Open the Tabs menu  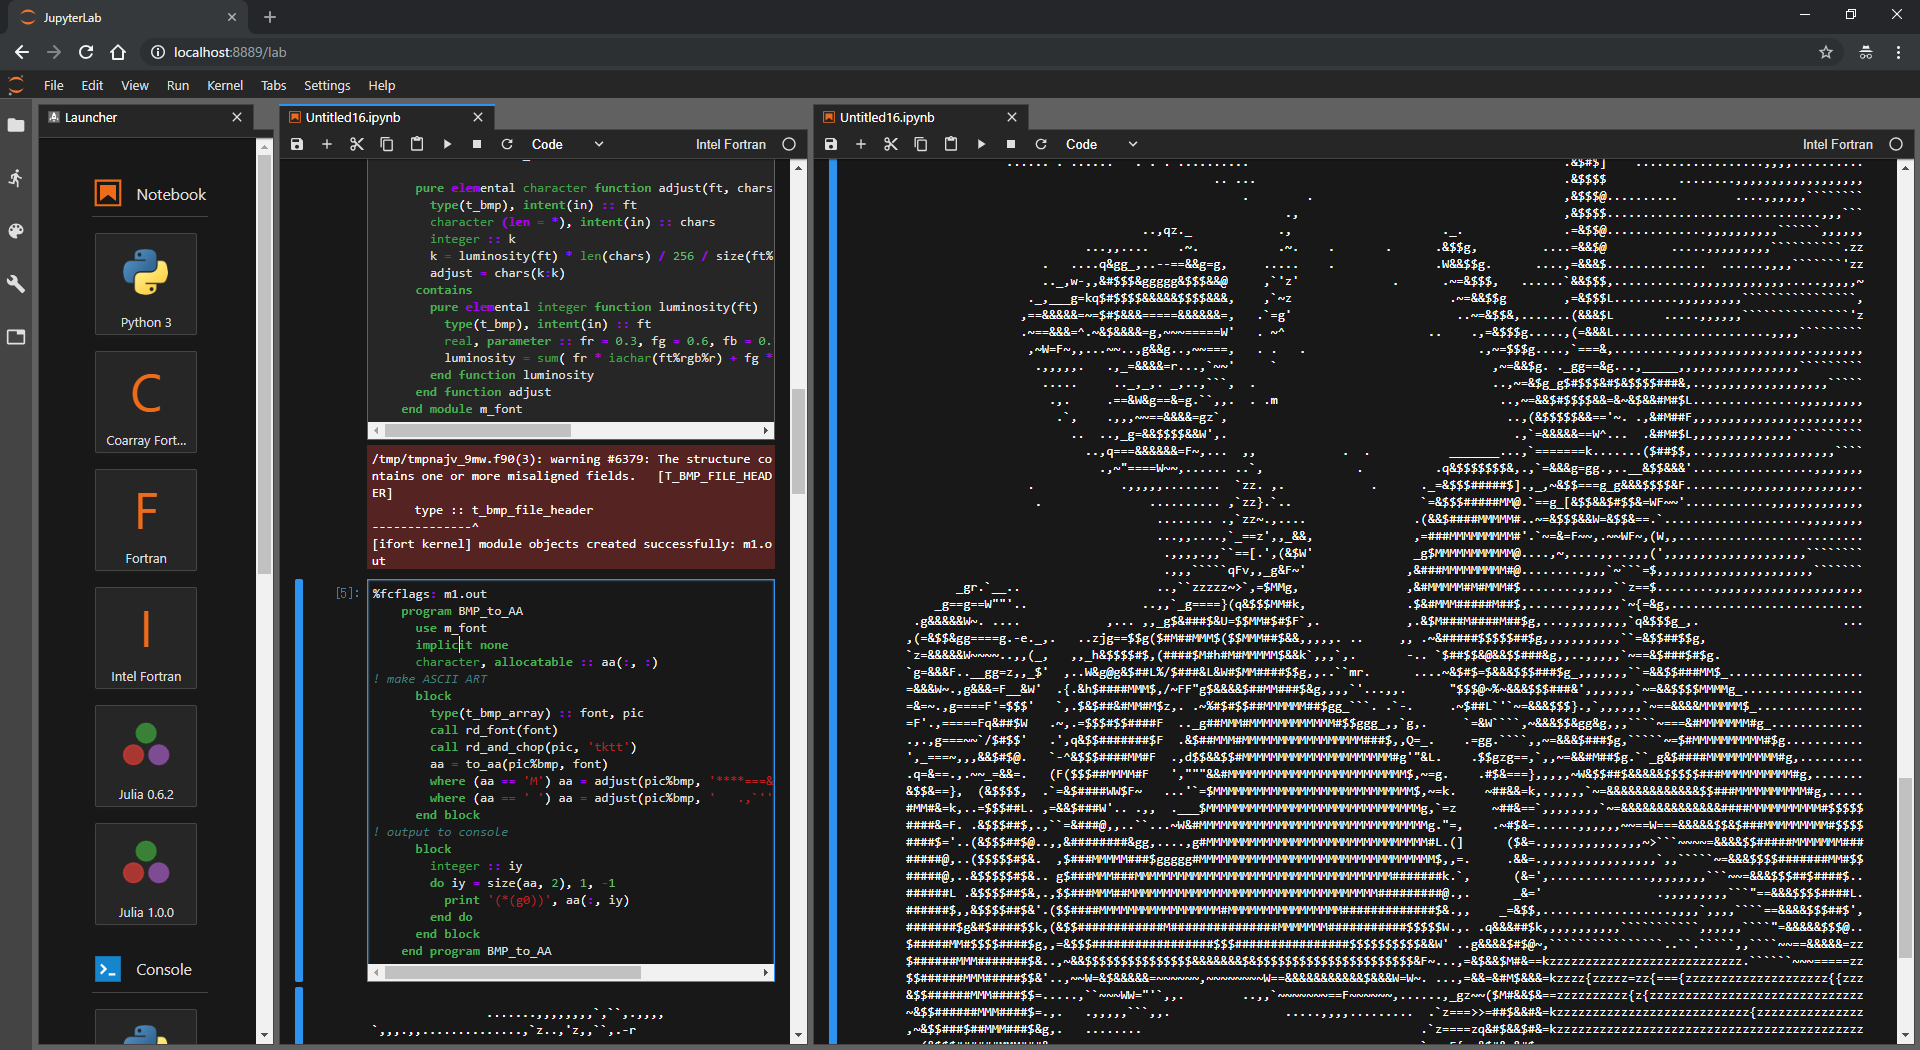tap(274, 85)
